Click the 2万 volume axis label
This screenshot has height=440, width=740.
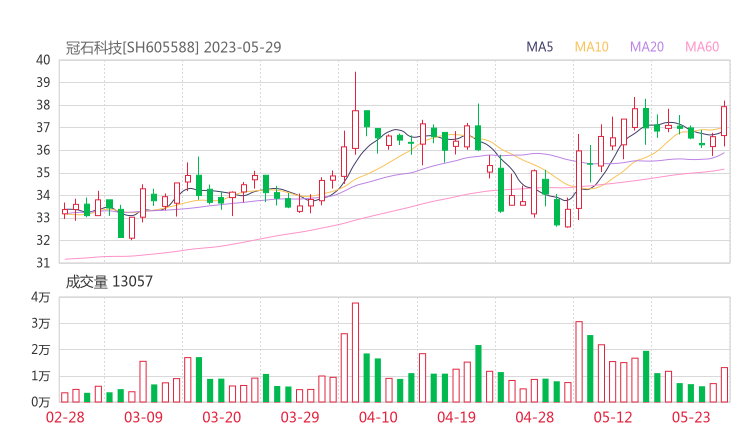[x=41, y=350]
